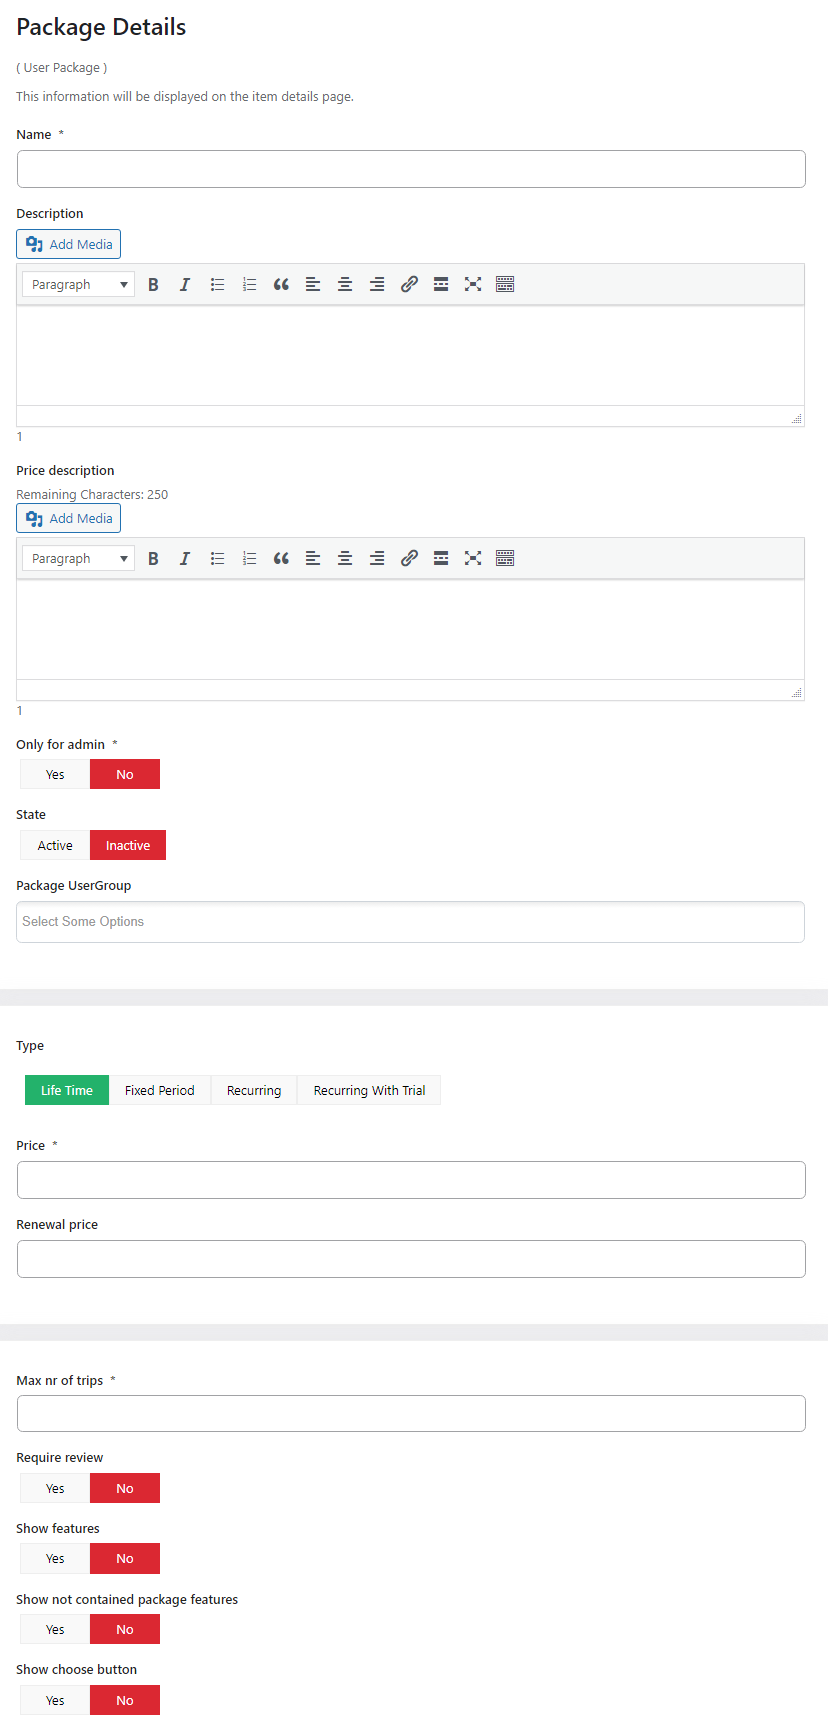Viewport: 828px width, 1723px height.
Task: Enable Require review with Yes
Action: (x=55, y=1489)
